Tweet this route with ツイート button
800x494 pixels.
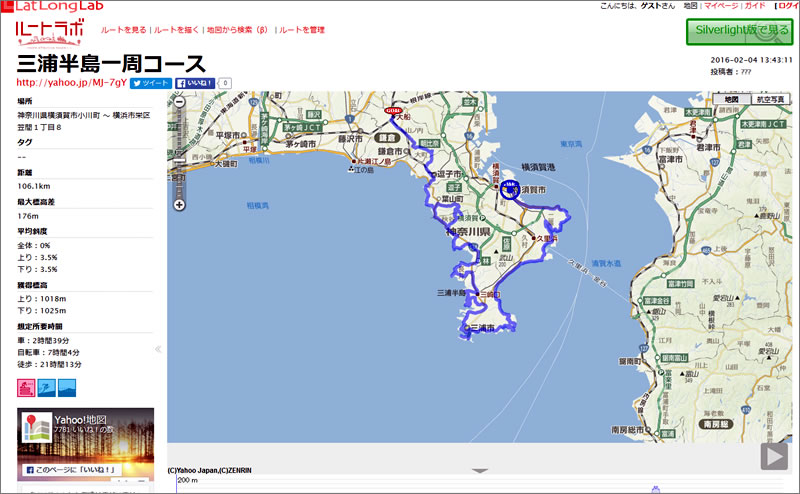click(151, 83)
